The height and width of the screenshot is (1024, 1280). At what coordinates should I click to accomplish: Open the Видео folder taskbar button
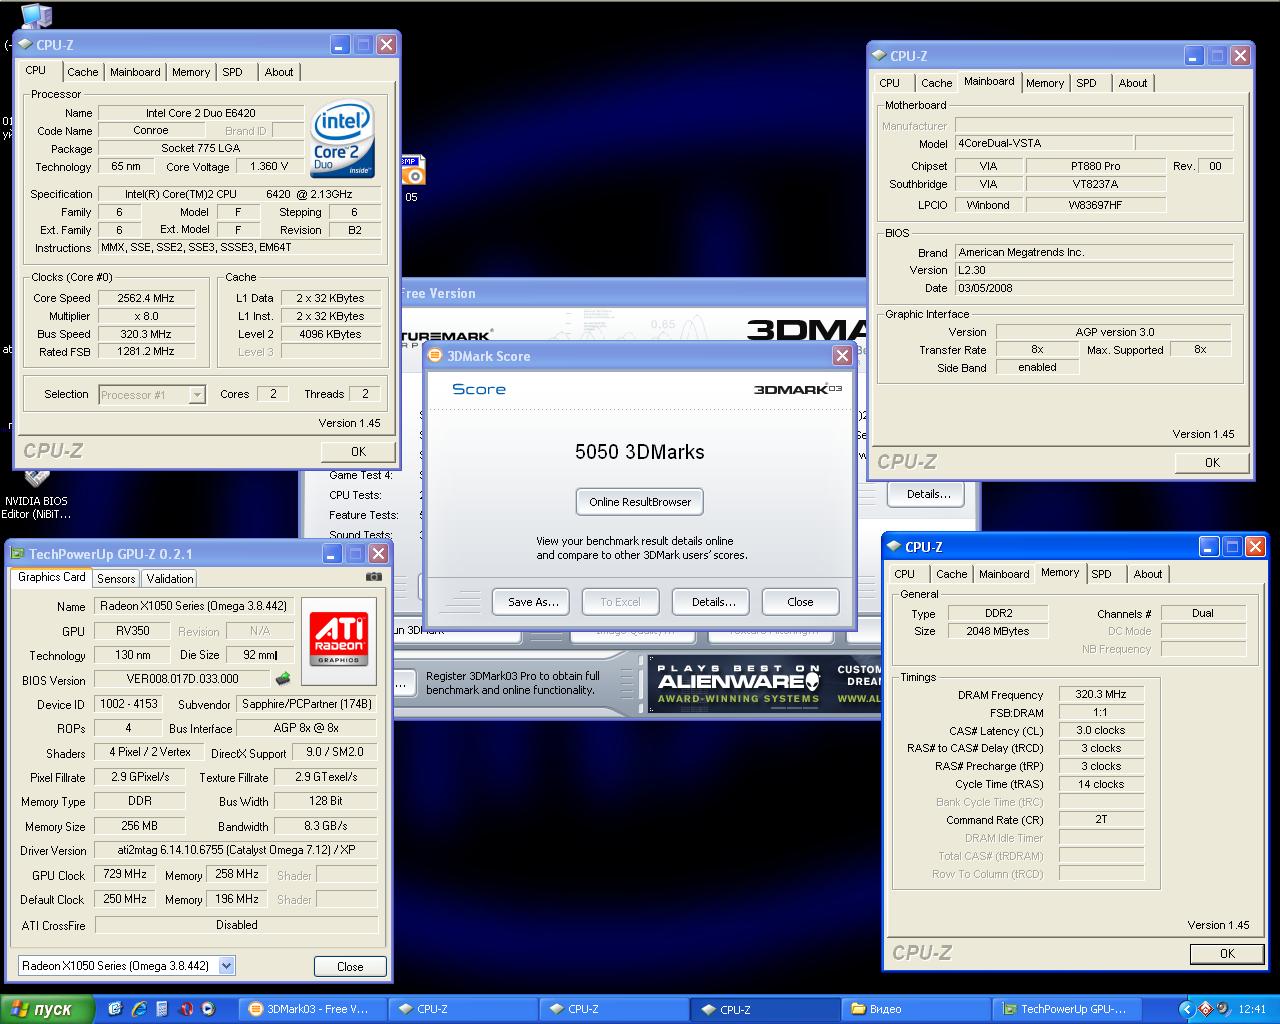(915, 1009)
